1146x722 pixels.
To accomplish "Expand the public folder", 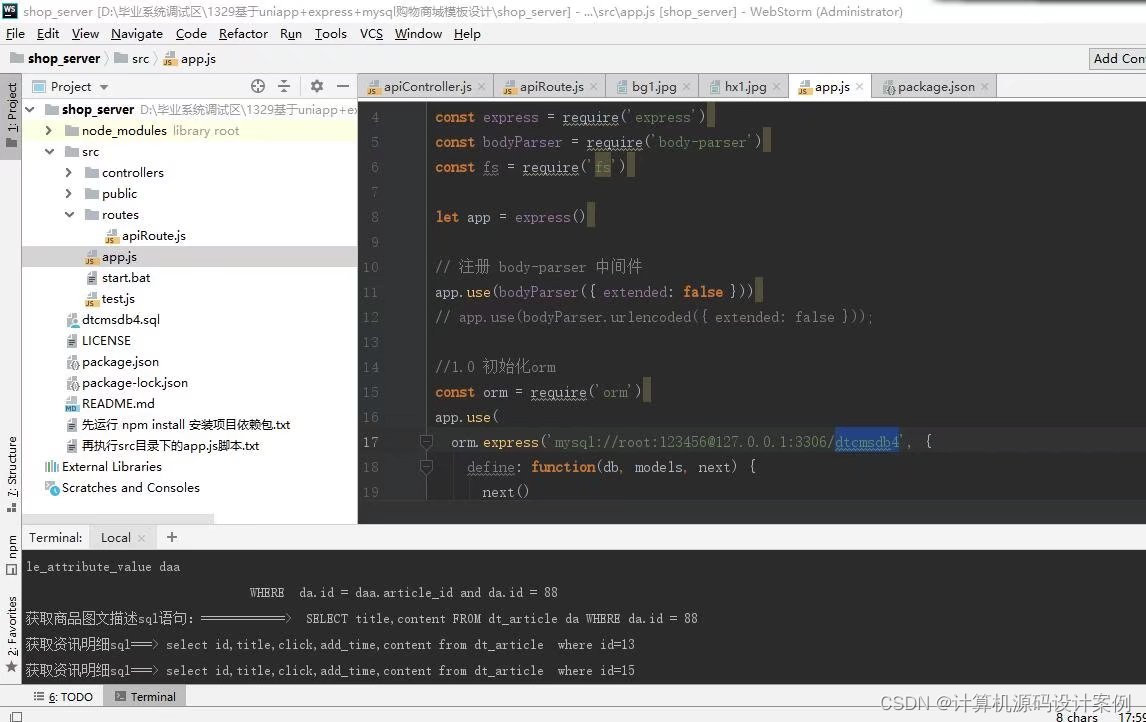I will pos(69,194).
